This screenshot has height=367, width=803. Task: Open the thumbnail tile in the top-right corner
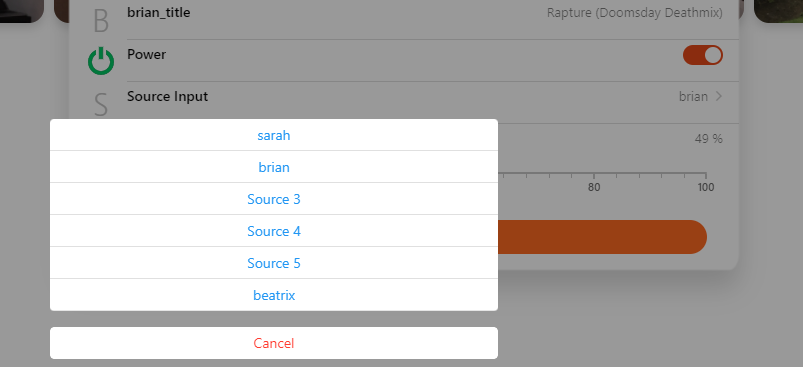(x=778, y=10)
